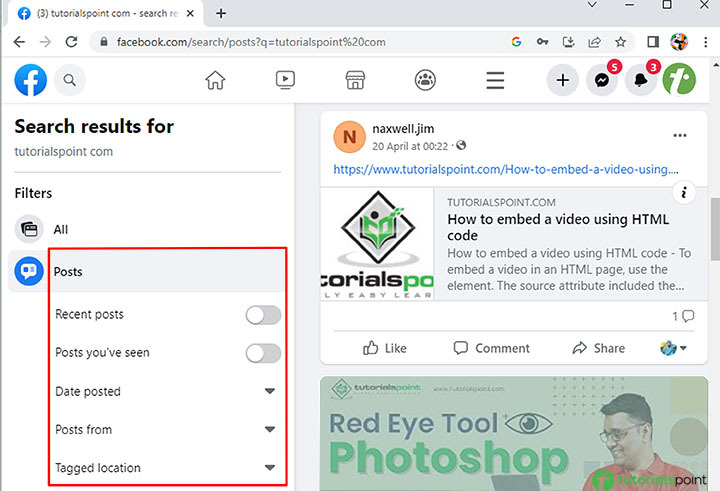Click the browser Back arrow
The width and height of the screenshot is (720, 491).
[x=19, y=42]
